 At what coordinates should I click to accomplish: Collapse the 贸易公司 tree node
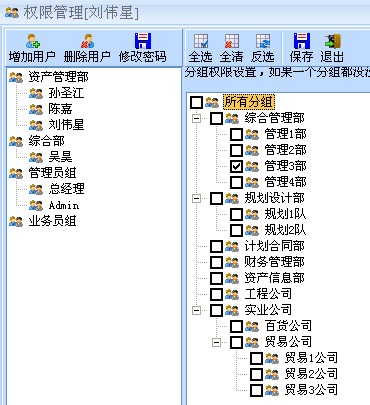point(217,343)
